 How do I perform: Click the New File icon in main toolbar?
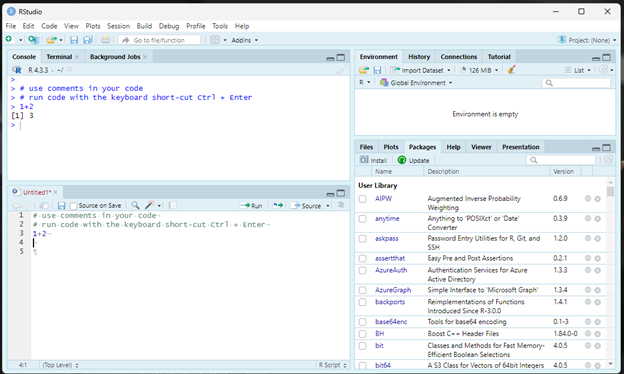tap(9, 39)
